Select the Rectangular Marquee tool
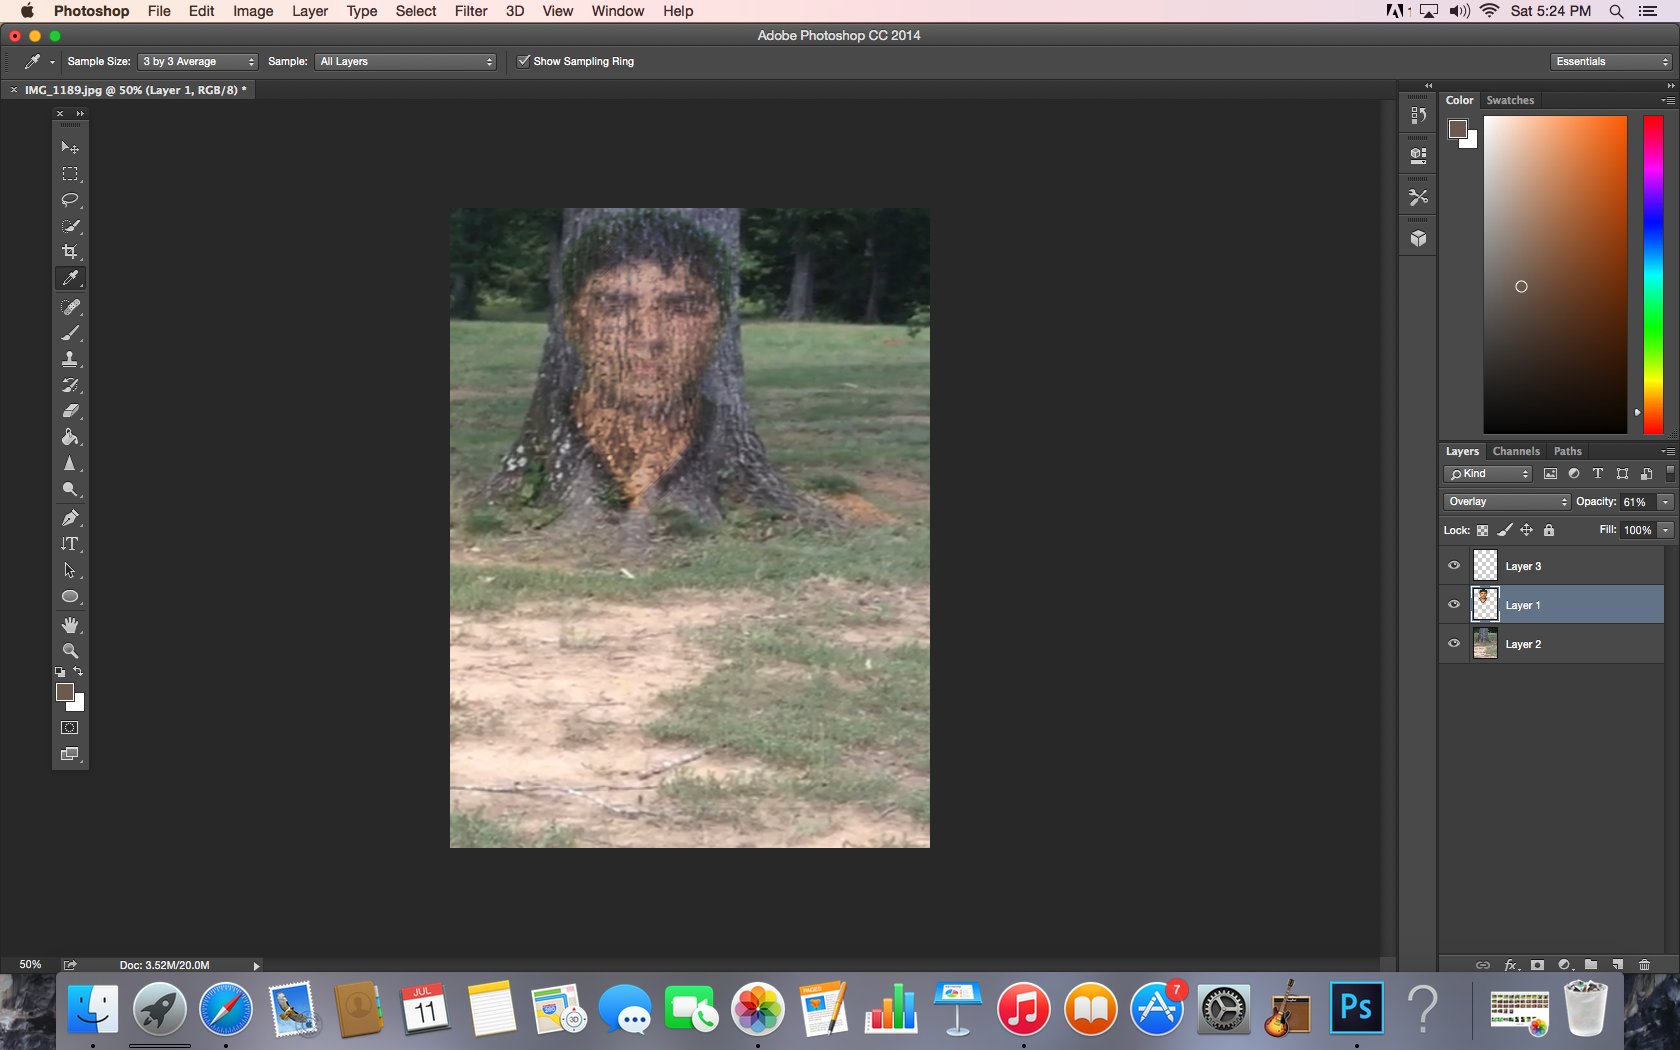This screenshot has width=1680, height=1050. click(x=70, y=174)
